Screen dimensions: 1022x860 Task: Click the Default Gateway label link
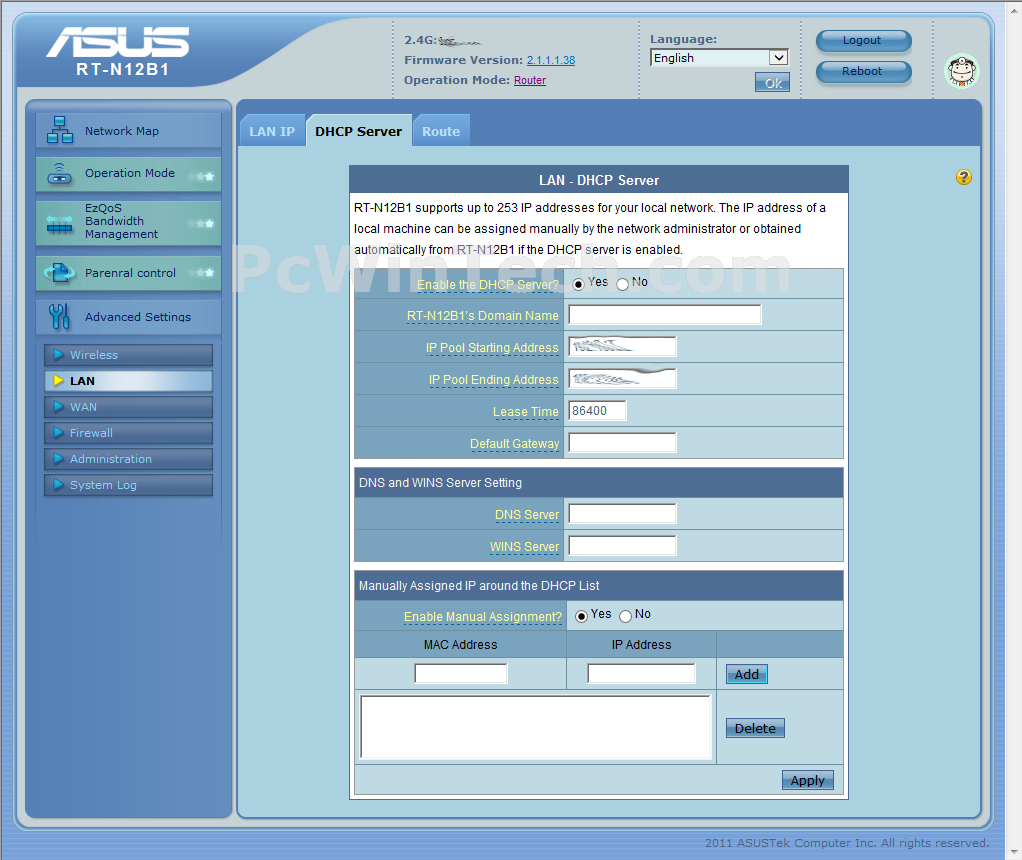pos(514,444)
